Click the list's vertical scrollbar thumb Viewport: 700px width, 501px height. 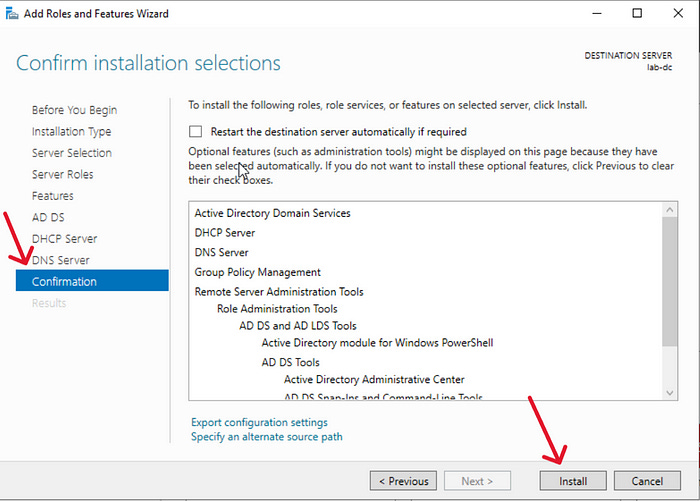pos(670,281)
